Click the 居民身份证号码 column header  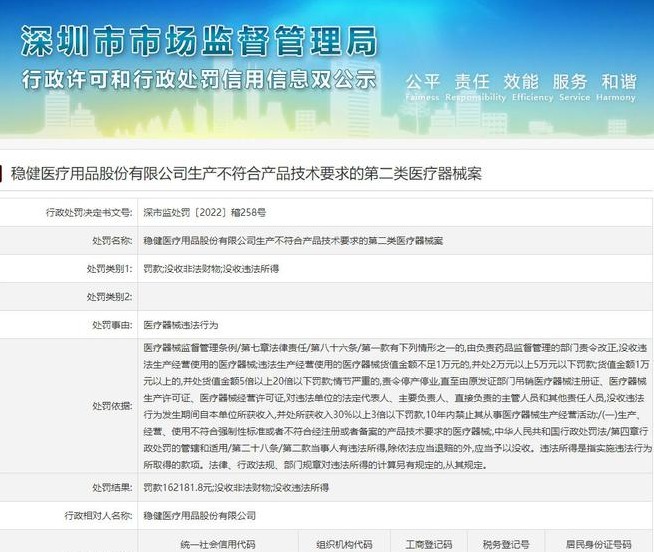coord(599,544)
